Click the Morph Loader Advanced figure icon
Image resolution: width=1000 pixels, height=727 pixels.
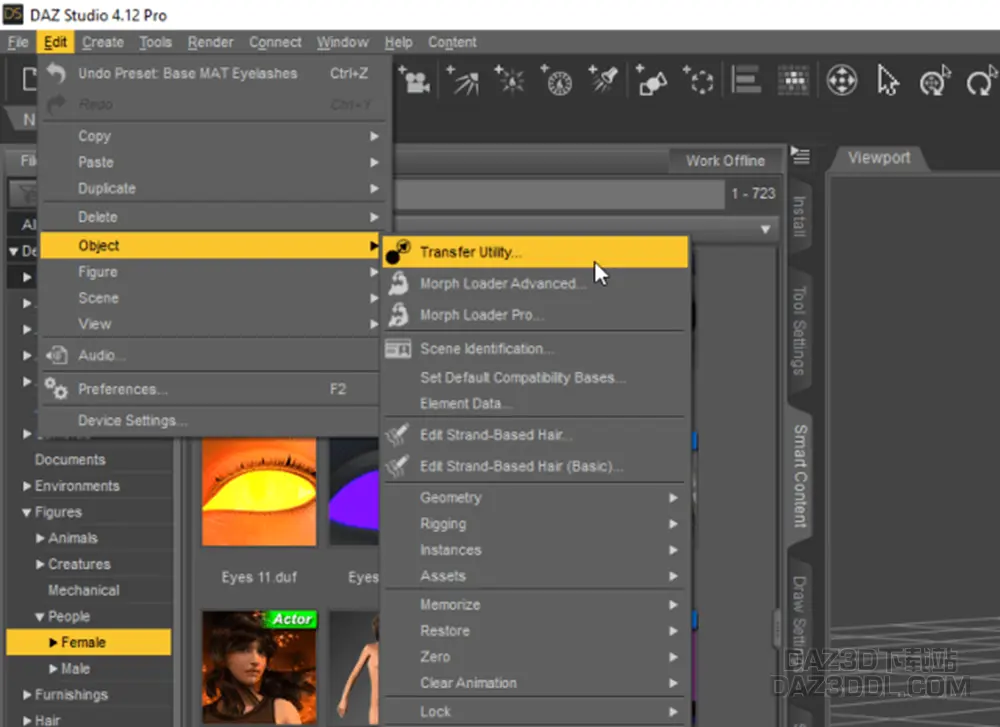399,283
